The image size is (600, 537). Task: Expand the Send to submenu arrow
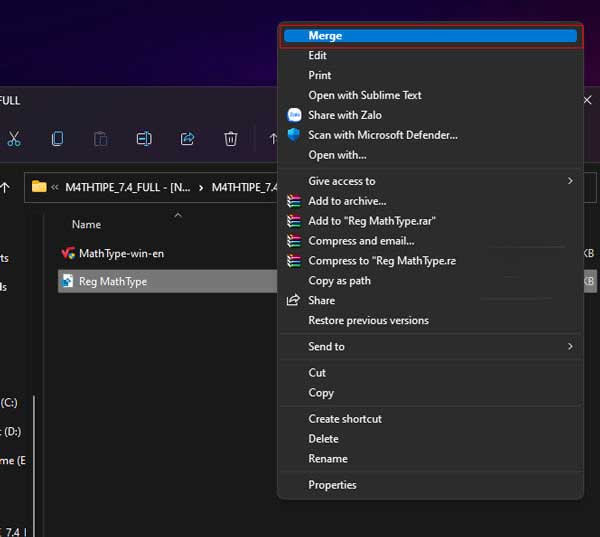coord(570,346)
